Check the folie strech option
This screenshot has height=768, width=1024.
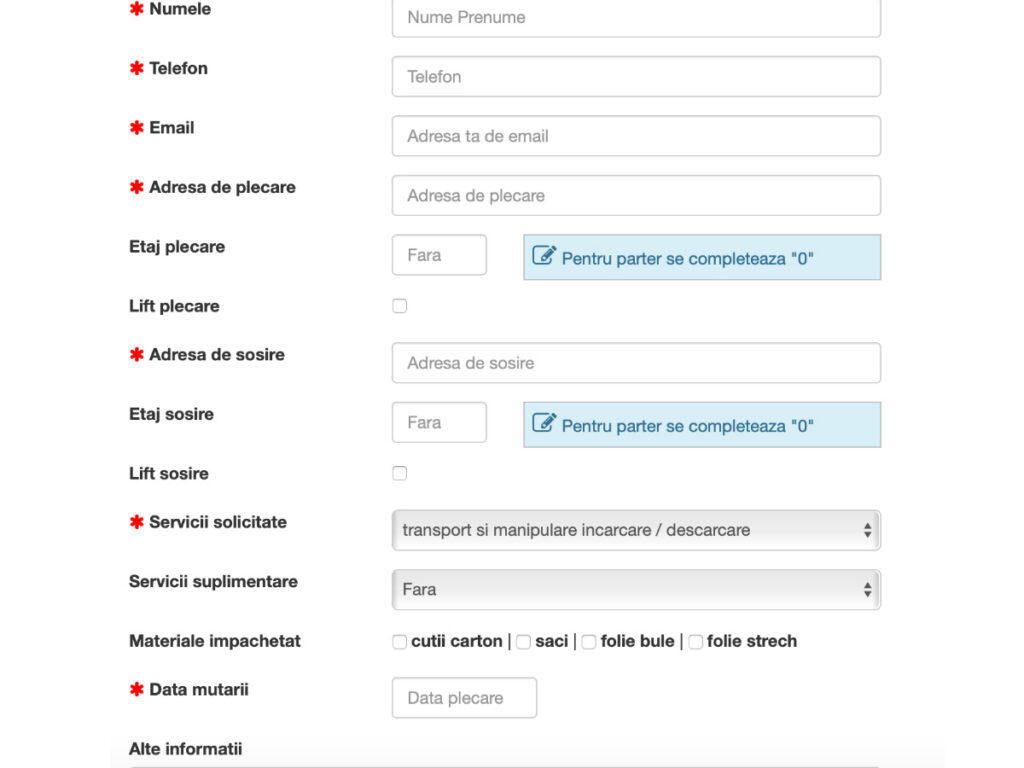(695, 641)
